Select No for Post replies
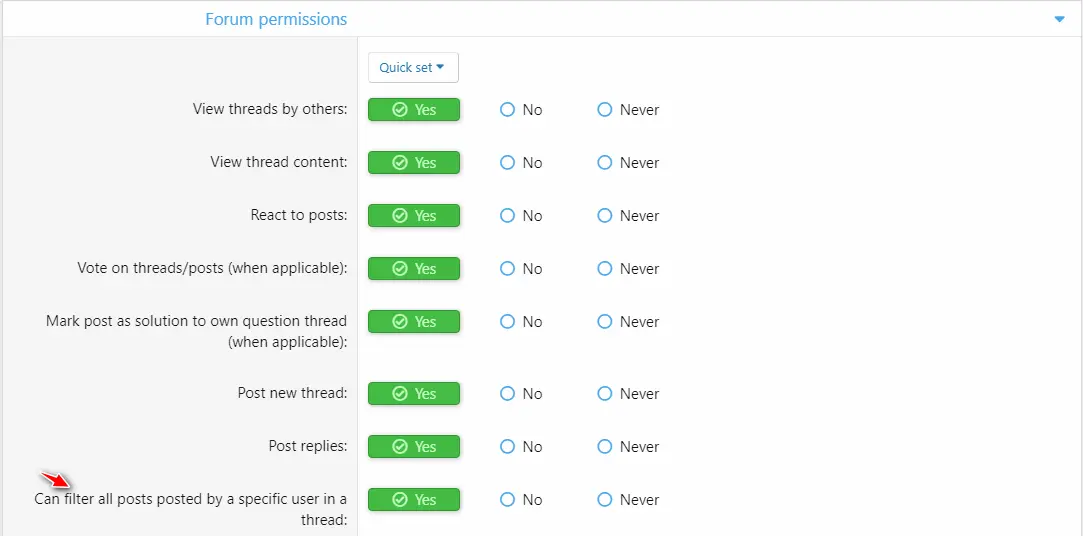This screenshot has height=536, width=1083. (521, 447)
